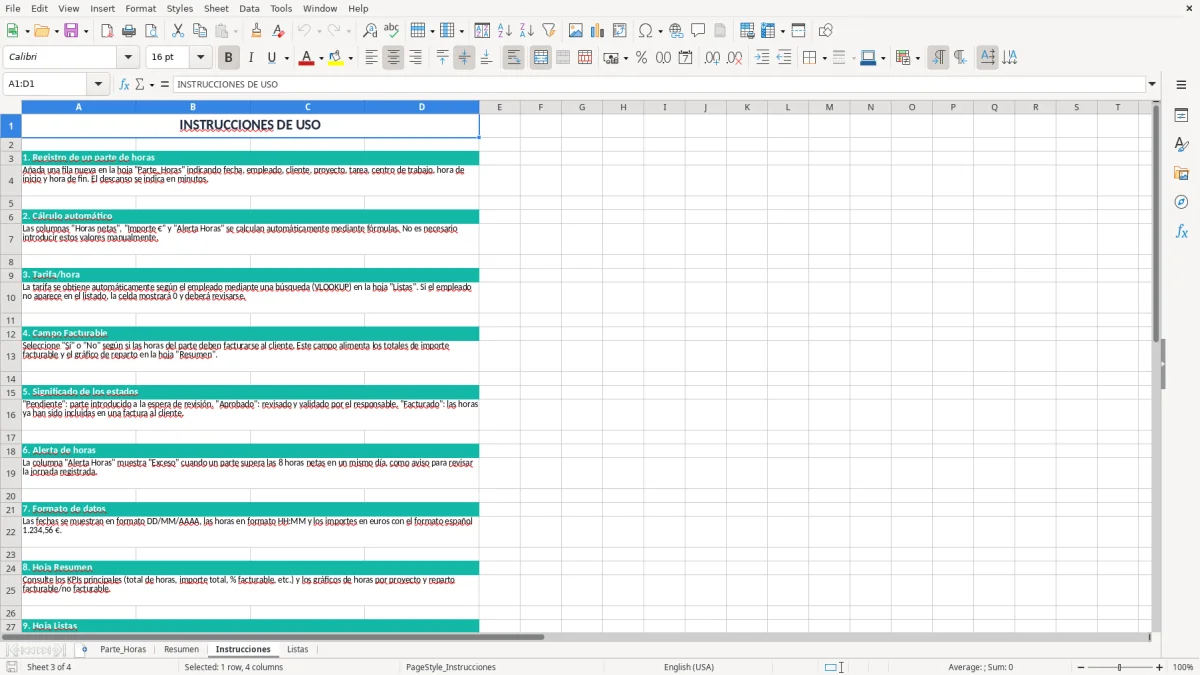Viewport: 1200px width, 675px height.
Task: Sort ascending A to Z
Action: pos(505,31)
